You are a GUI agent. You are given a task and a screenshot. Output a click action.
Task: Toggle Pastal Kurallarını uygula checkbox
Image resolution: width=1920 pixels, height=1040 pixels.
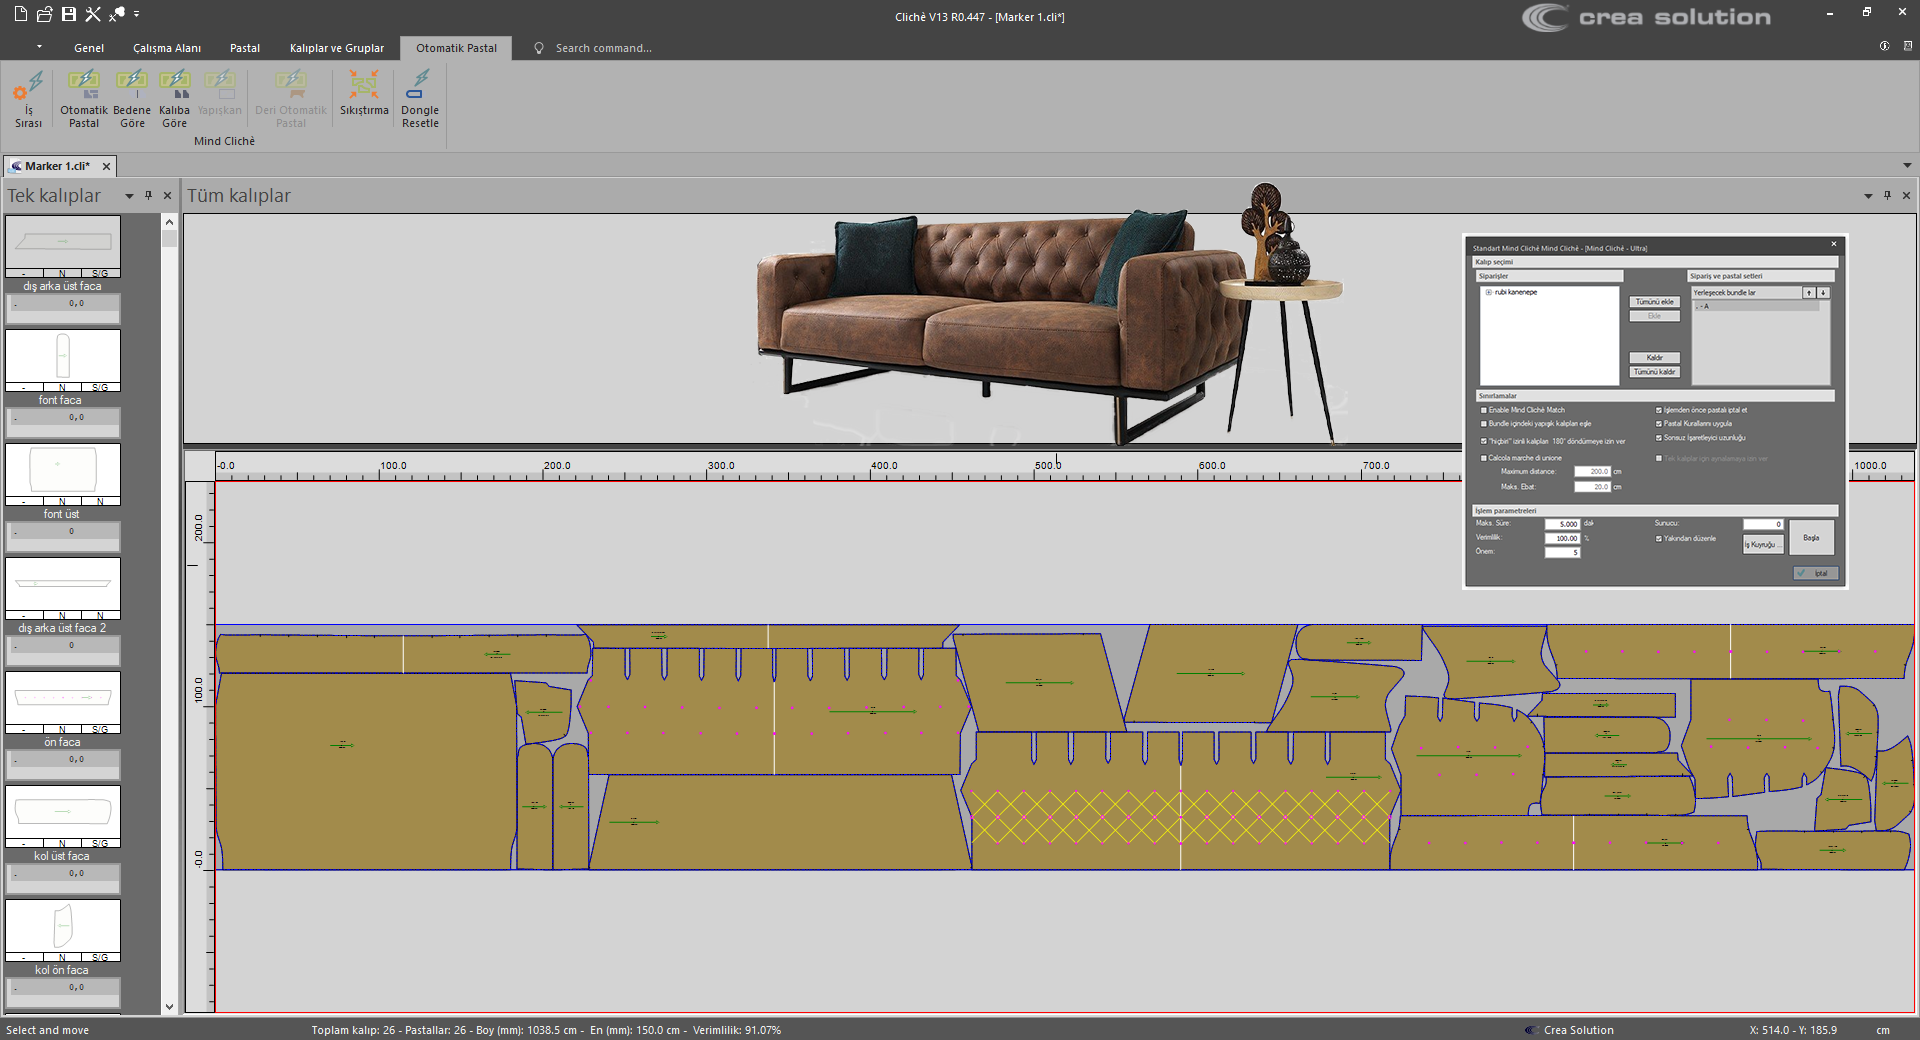click(x=1659, y=424)
